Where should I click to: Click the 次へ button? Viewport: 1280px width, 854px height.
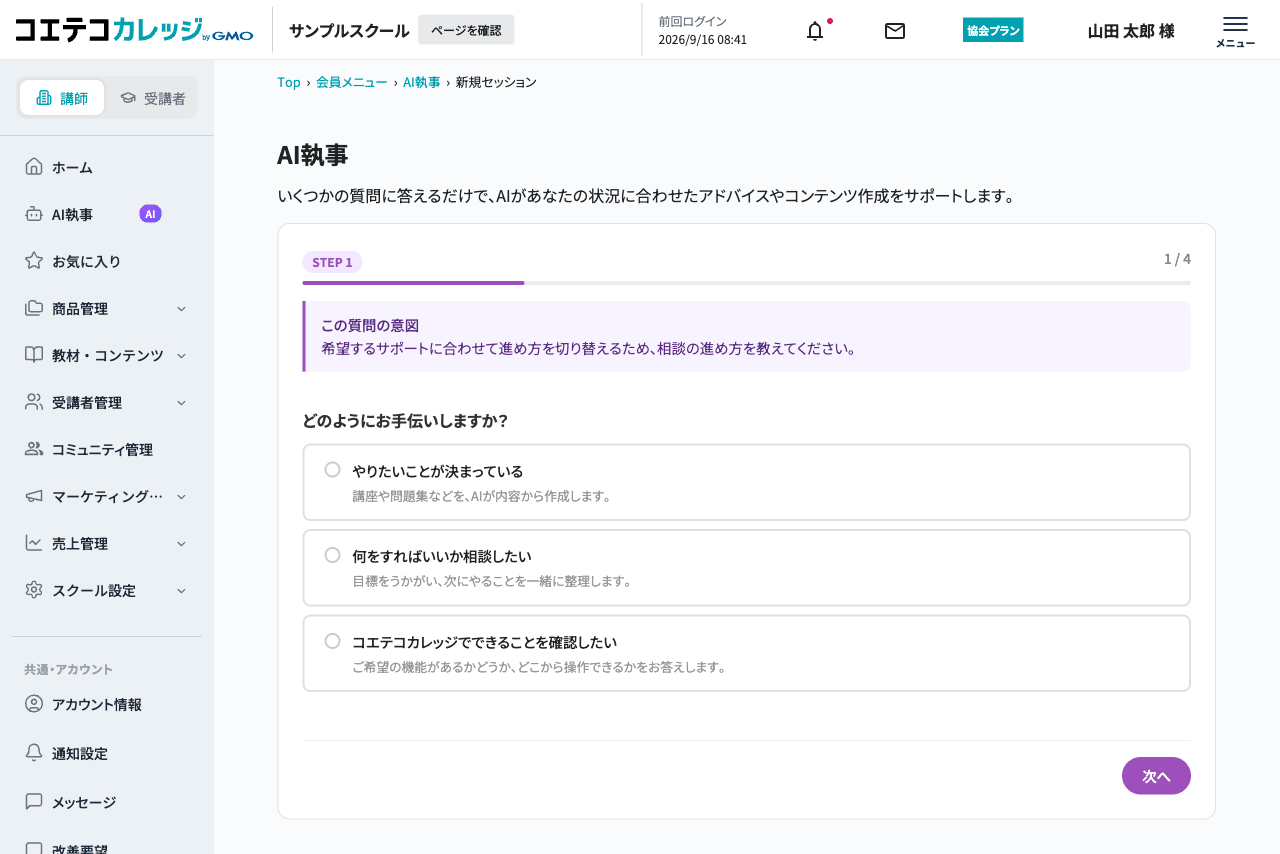pyautogui.click(x=1156, y=776)
